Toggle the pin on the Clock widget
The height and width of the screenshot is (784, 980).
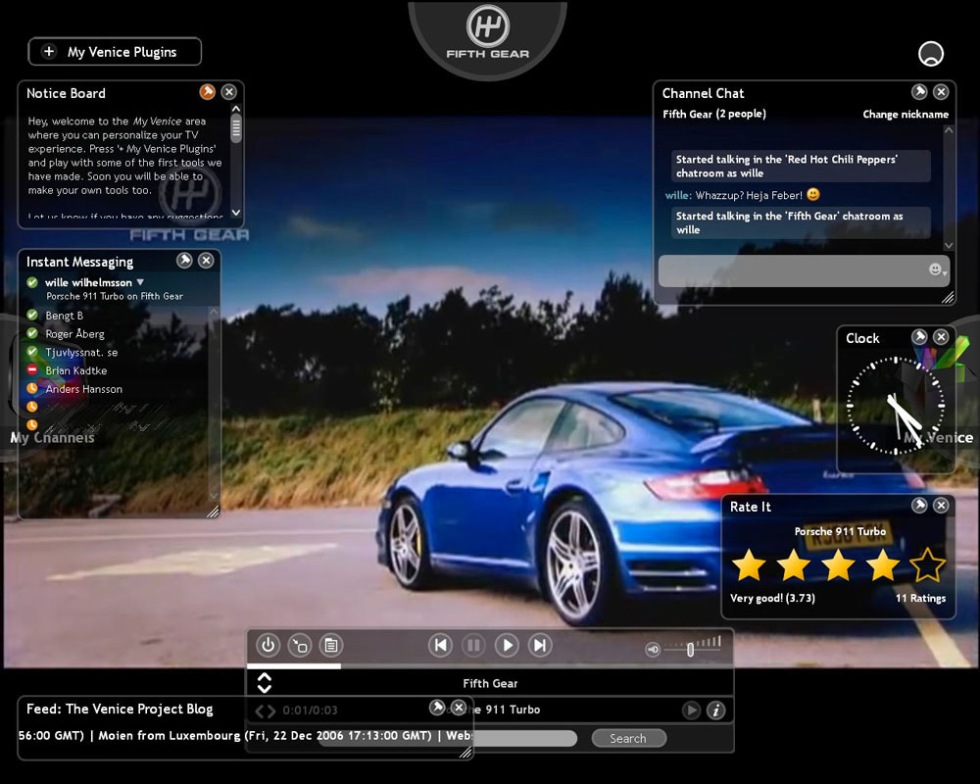(919, 338)
